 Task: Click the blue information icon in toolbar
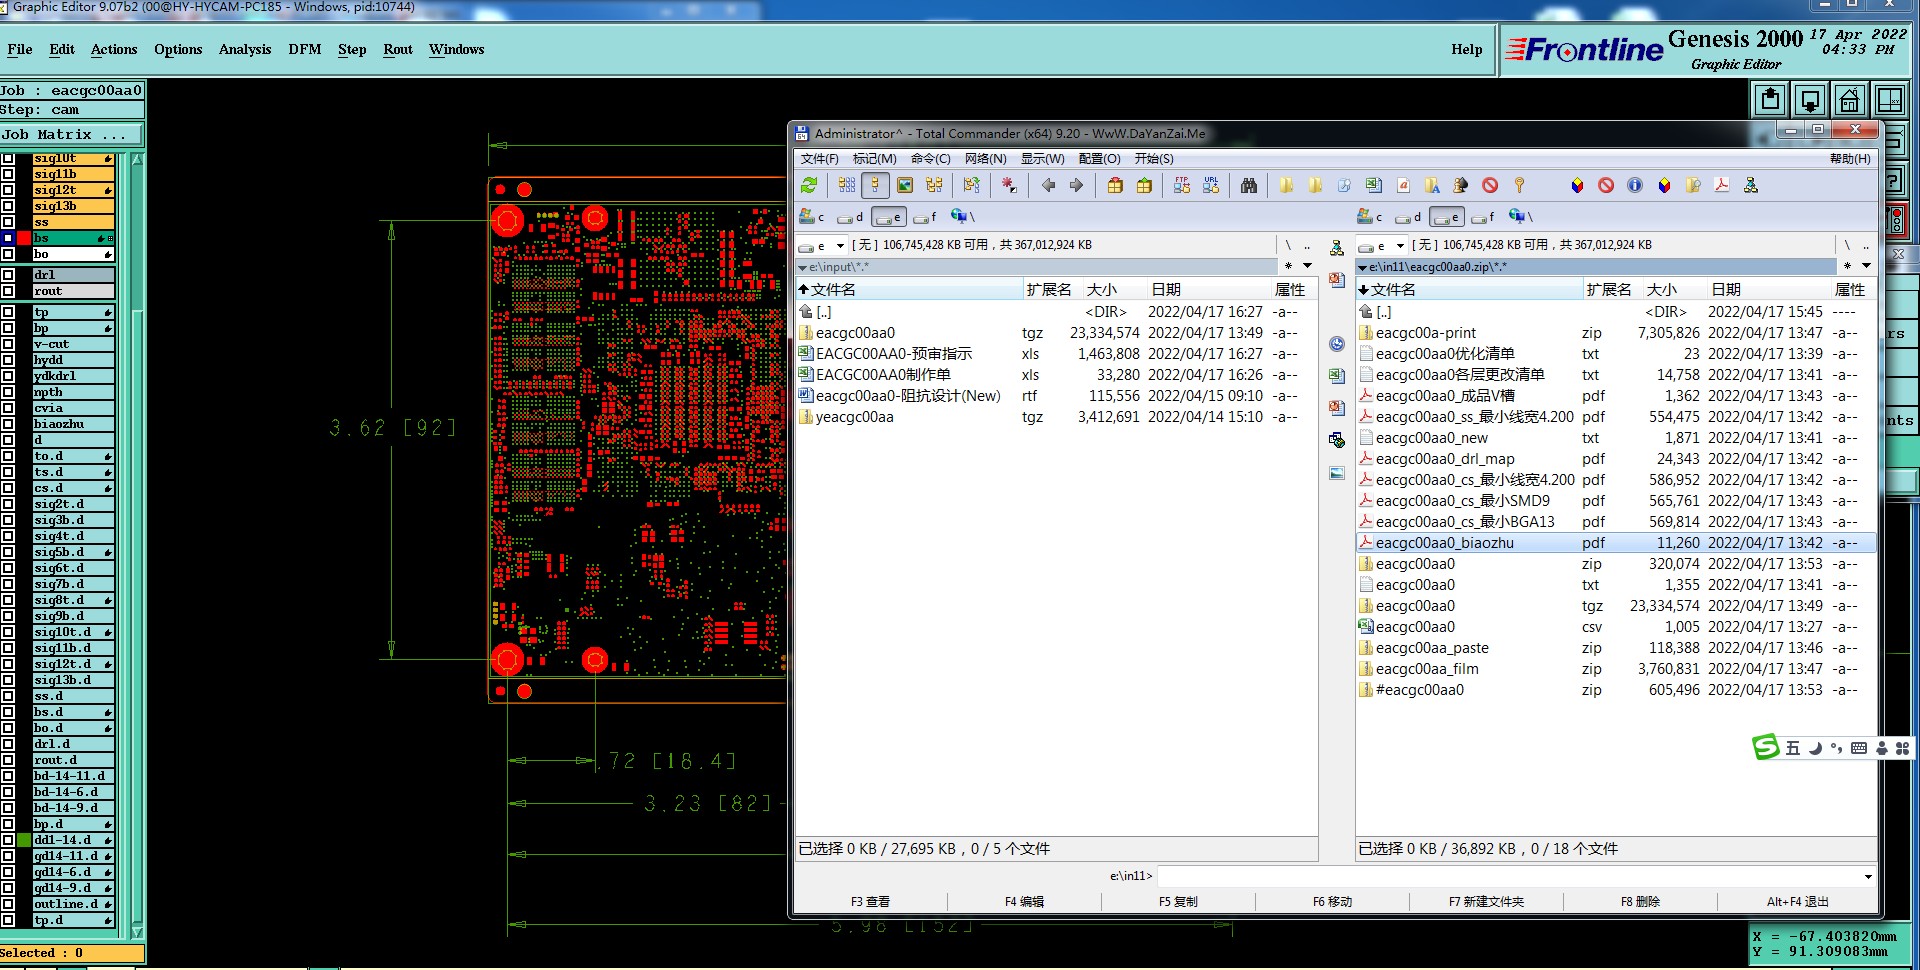click(x=1635, y=185)
